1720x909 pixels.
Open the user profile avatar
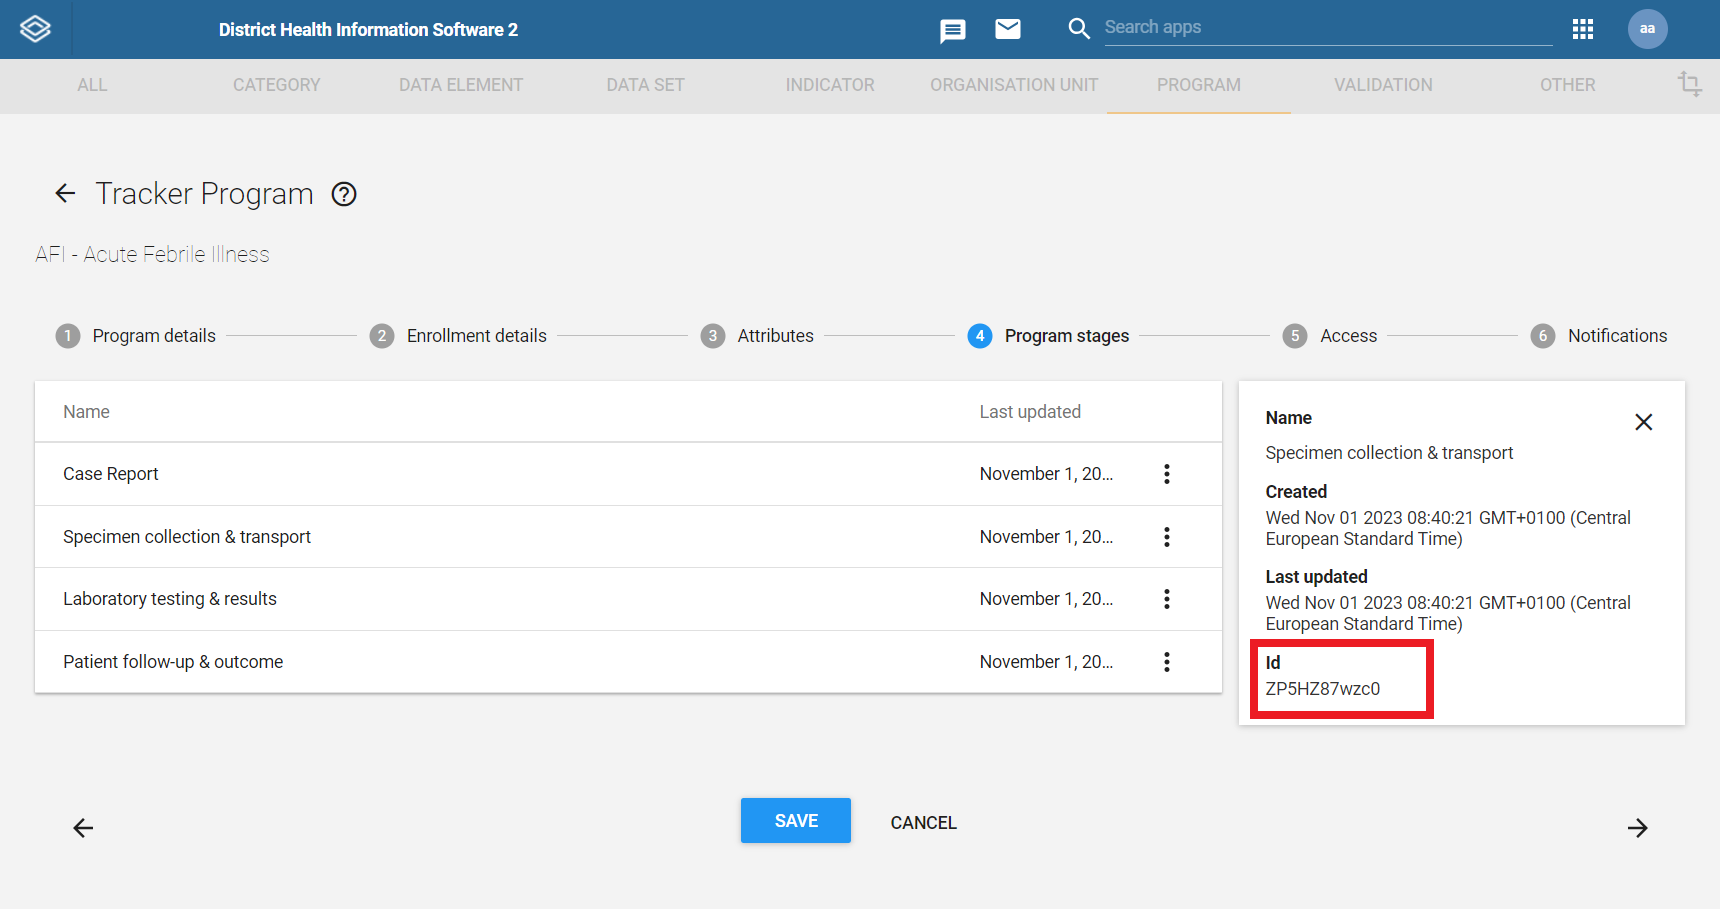[x=1646, y=29]
